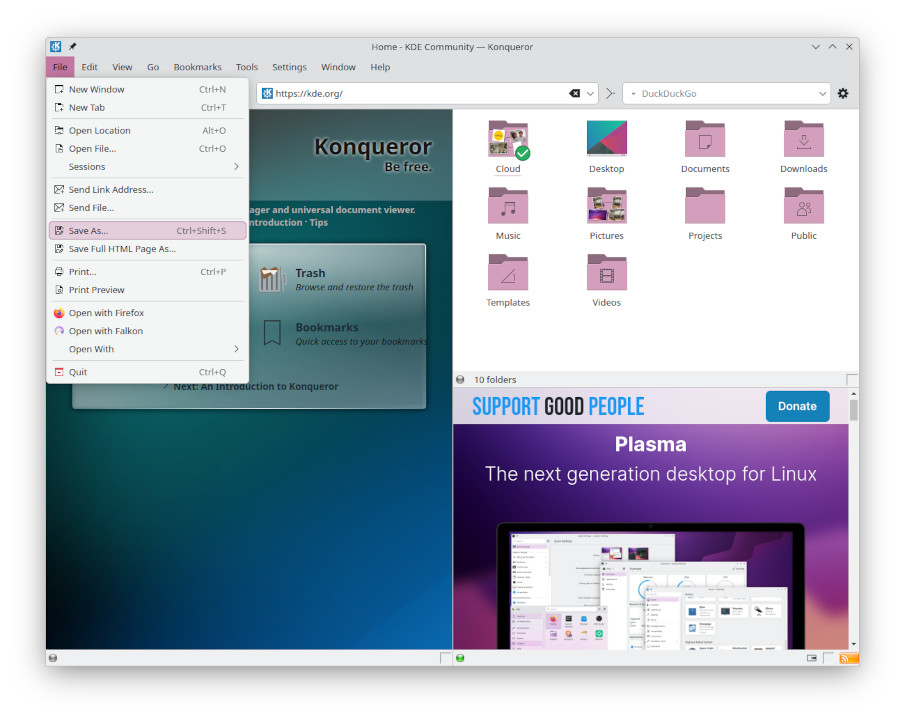This screenshot has height=720, width=905.
Task: Clear the URL using the X icon
Action: tap(573, 93)
